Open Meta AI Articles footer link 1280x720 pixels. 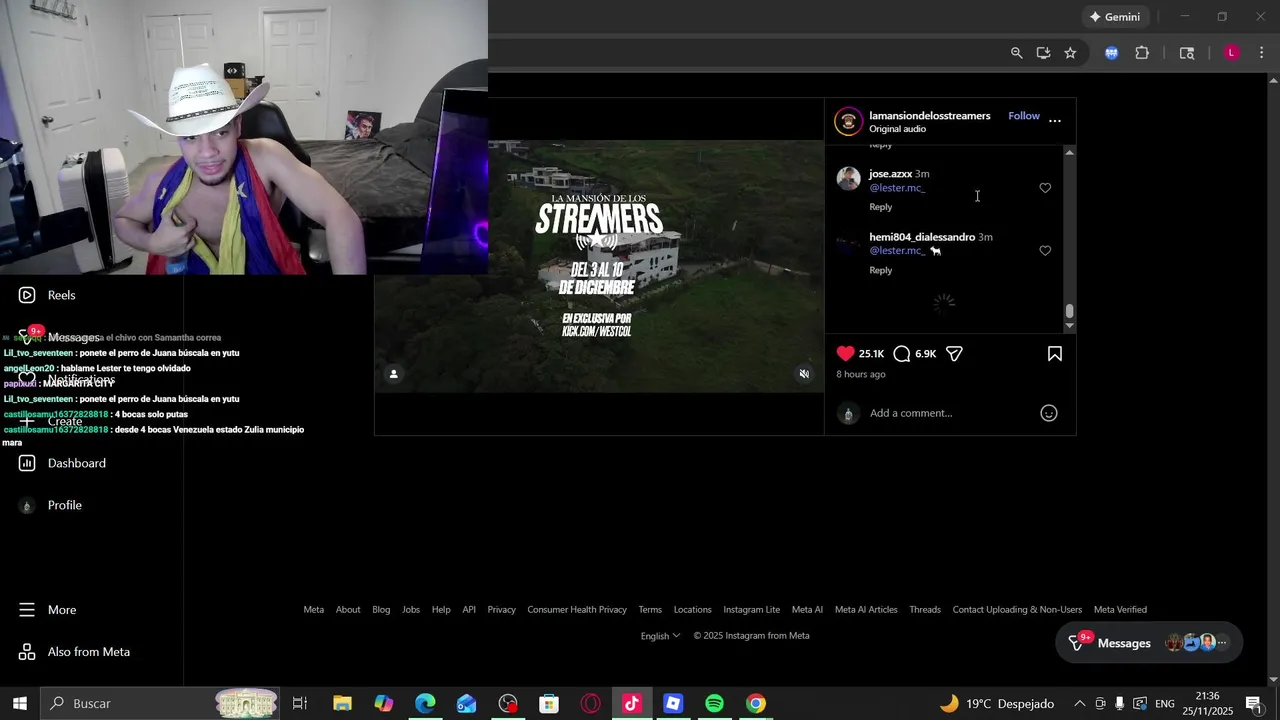866,610
